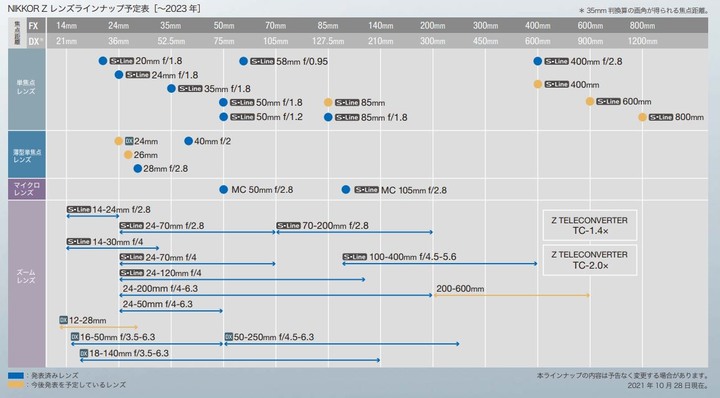Click the orange legend swatch for upcoming lenses

click(x=16, y=385)
